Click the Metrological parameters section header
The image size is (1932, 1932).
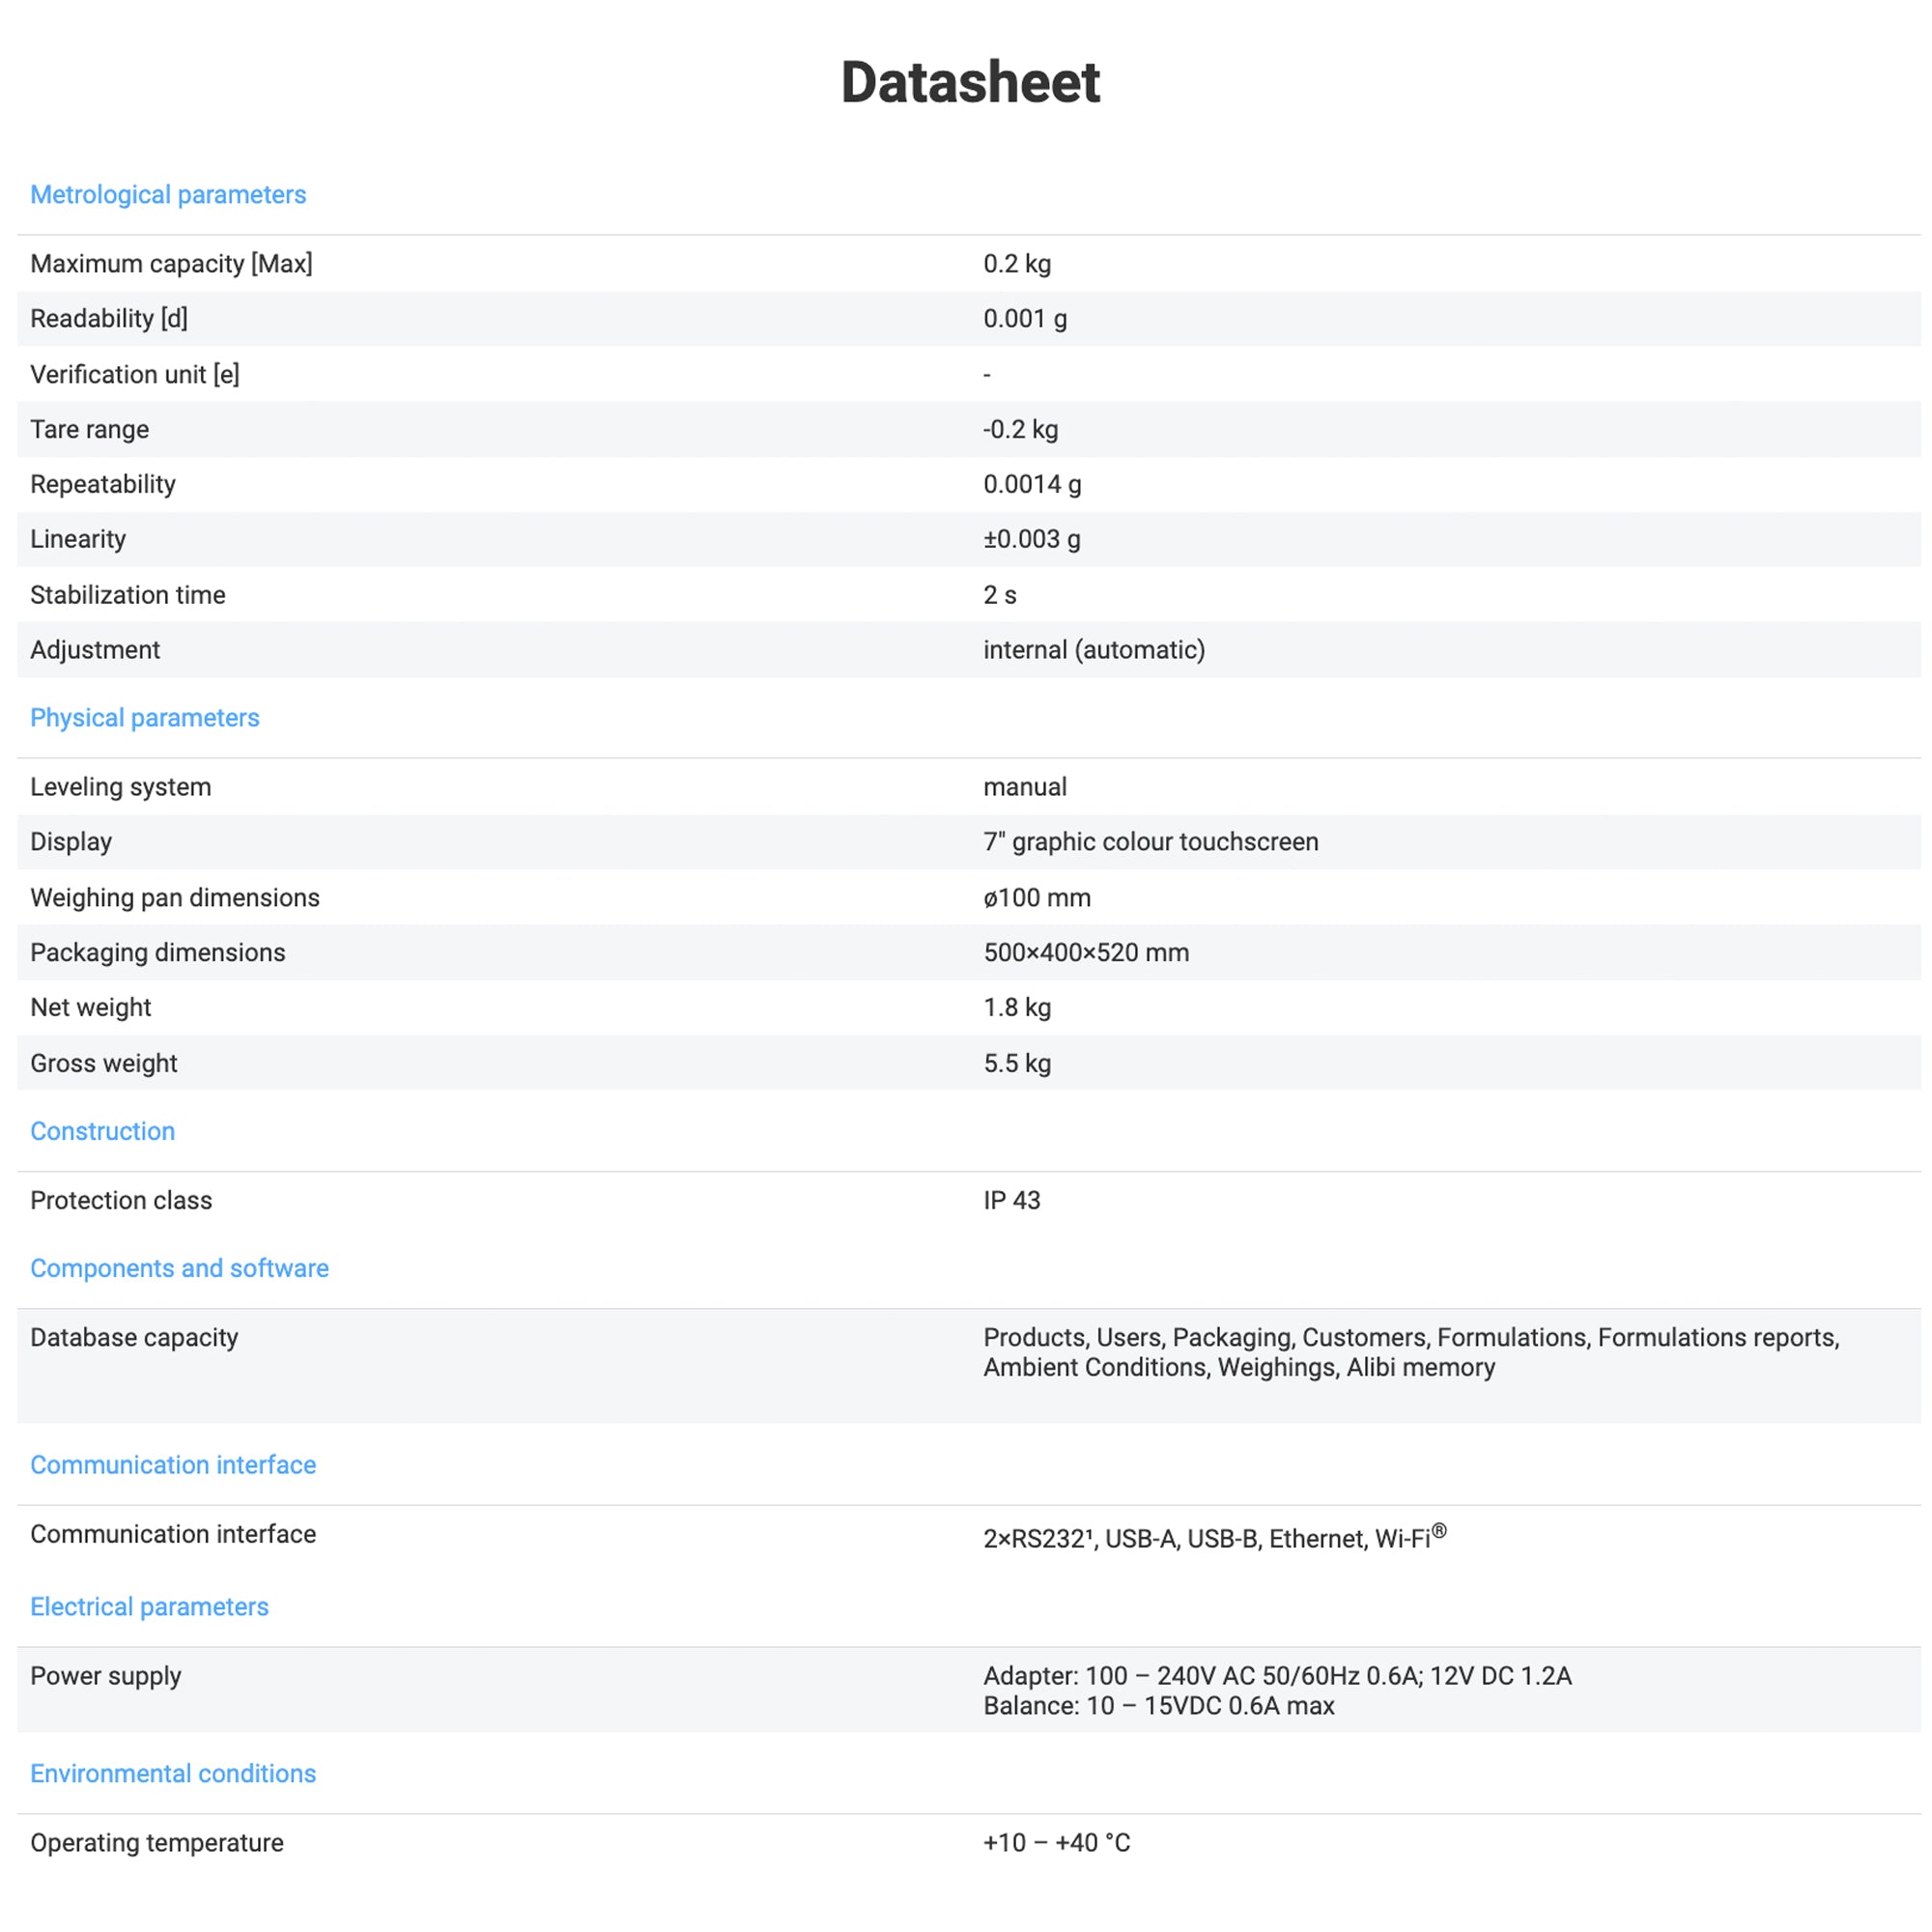click(x=168, y=194)
